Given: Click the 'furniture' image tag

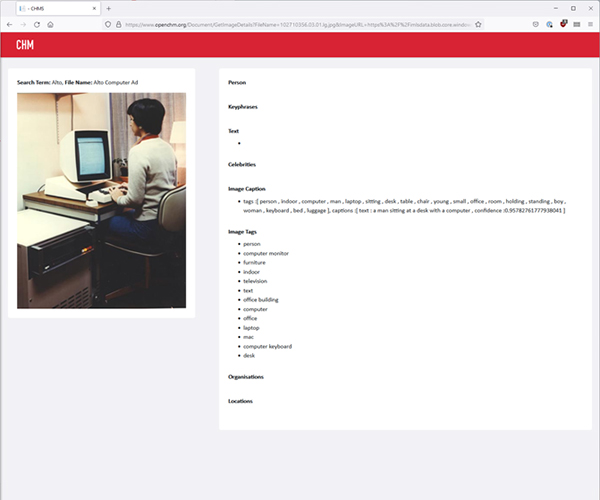Looking at the screenshot, I should 254,262.
